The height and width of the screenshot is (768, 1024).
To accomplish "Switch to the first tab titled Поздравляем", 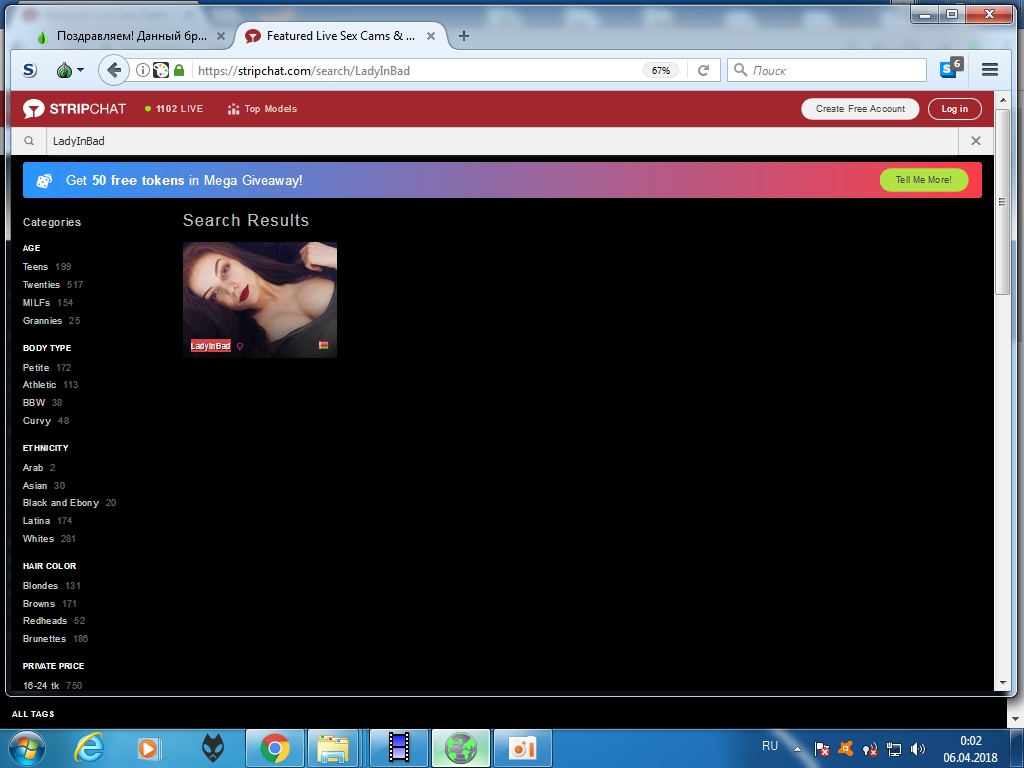I will tap(121, 36).
